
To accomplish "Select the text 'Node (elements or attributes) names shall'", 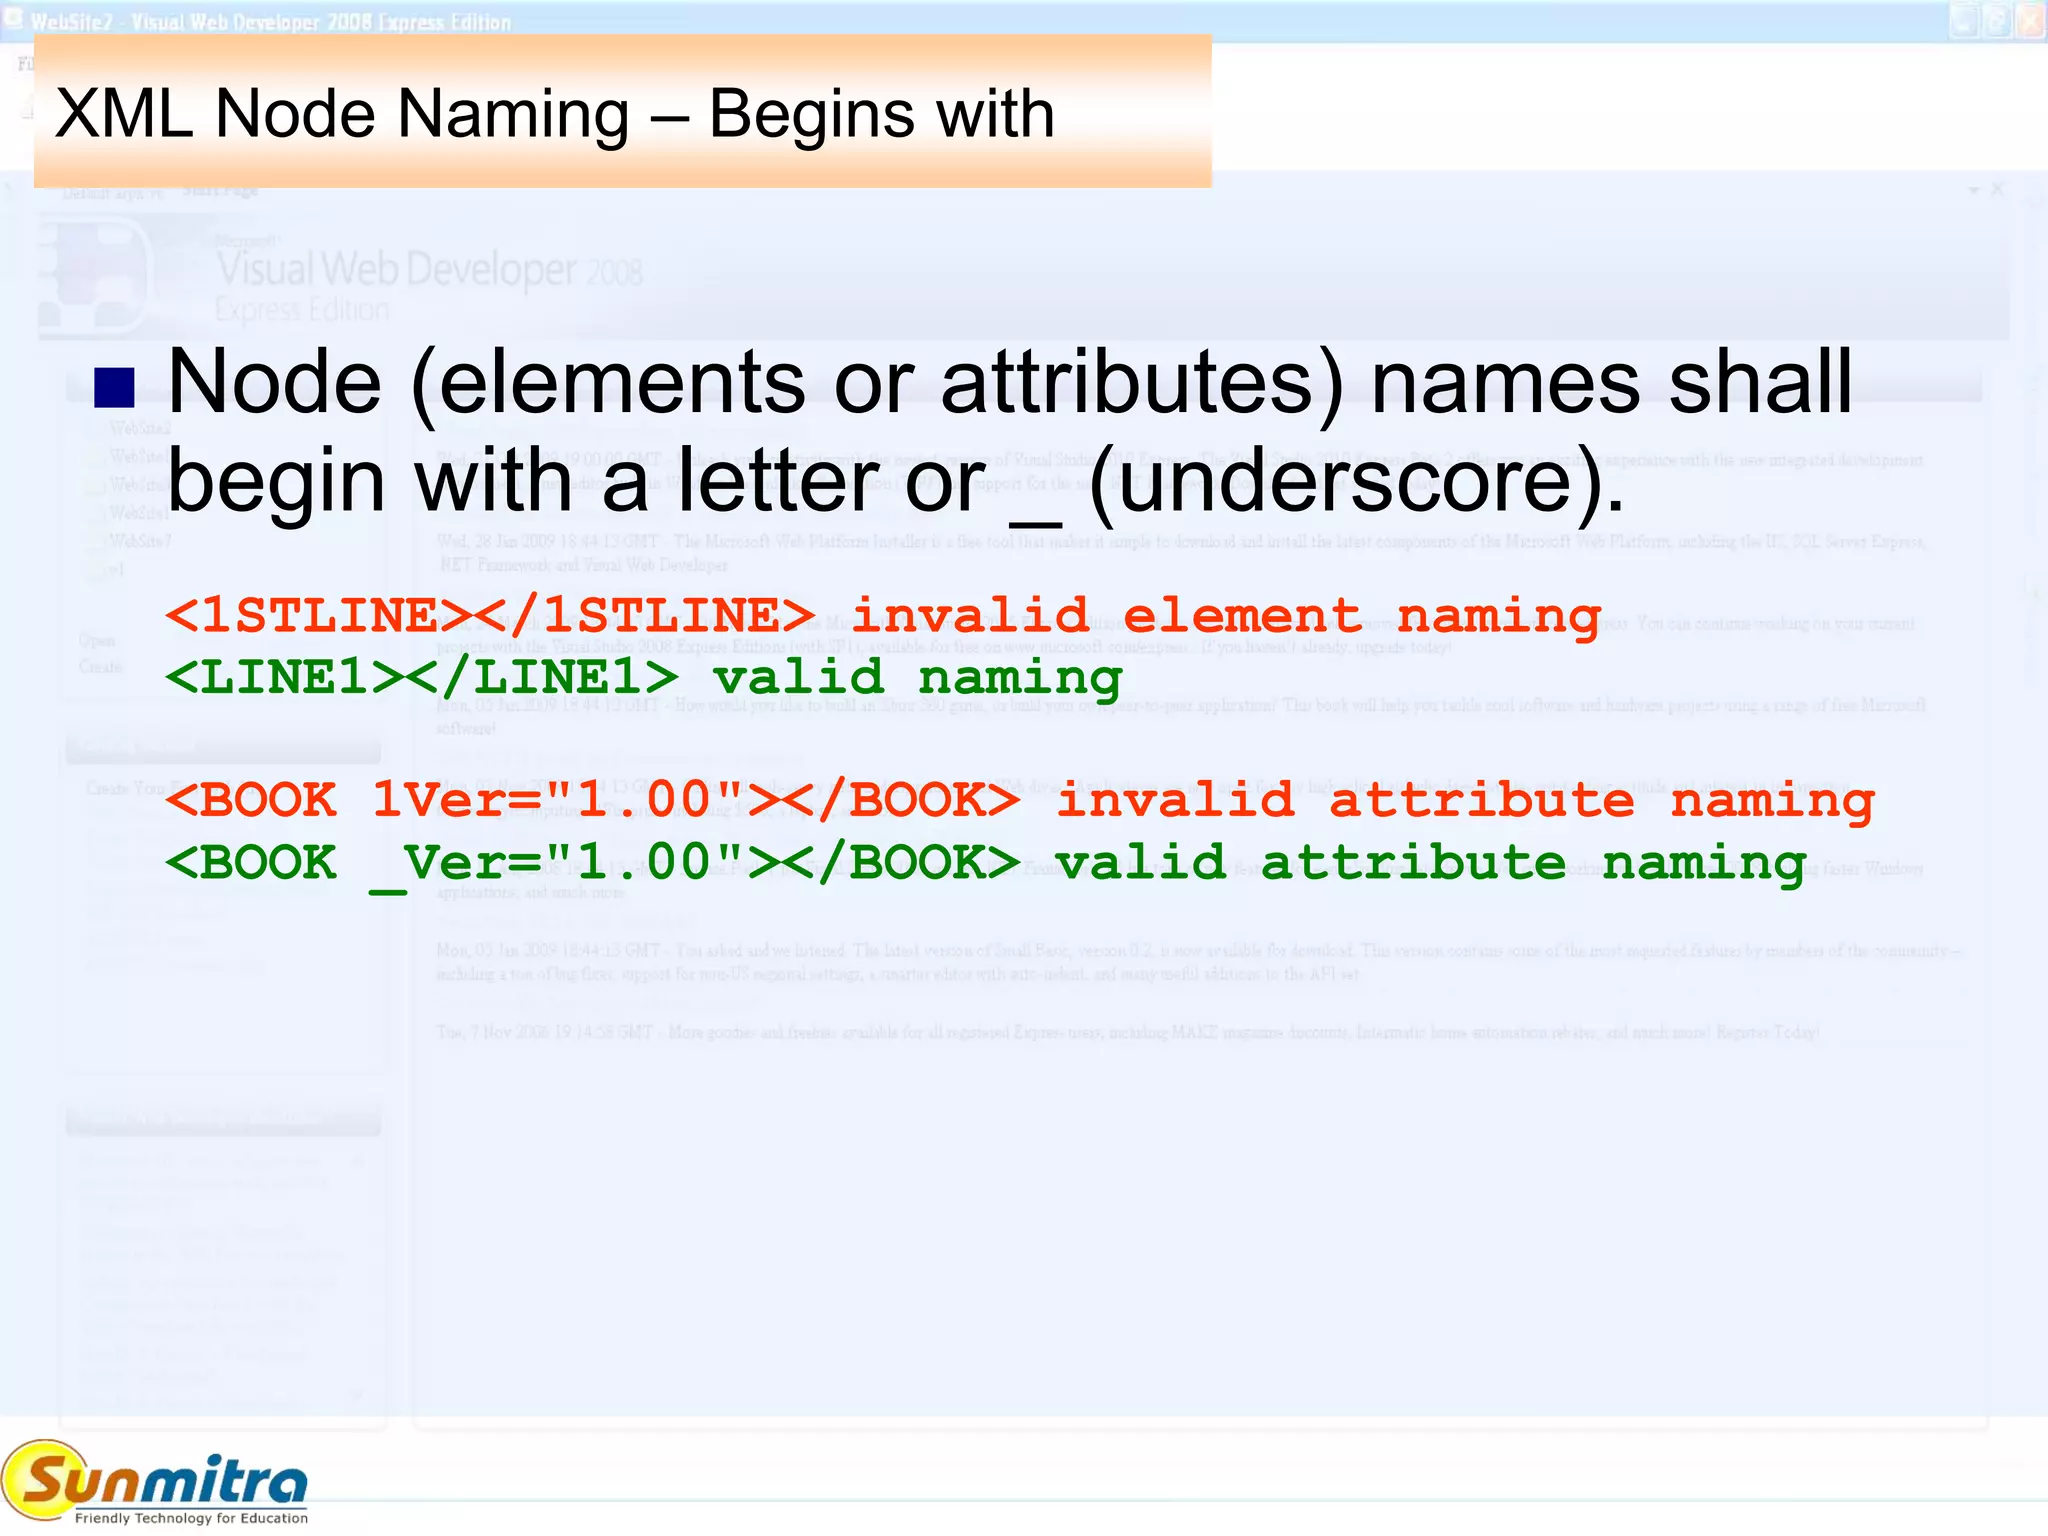I will click(x=1010, y=382).
